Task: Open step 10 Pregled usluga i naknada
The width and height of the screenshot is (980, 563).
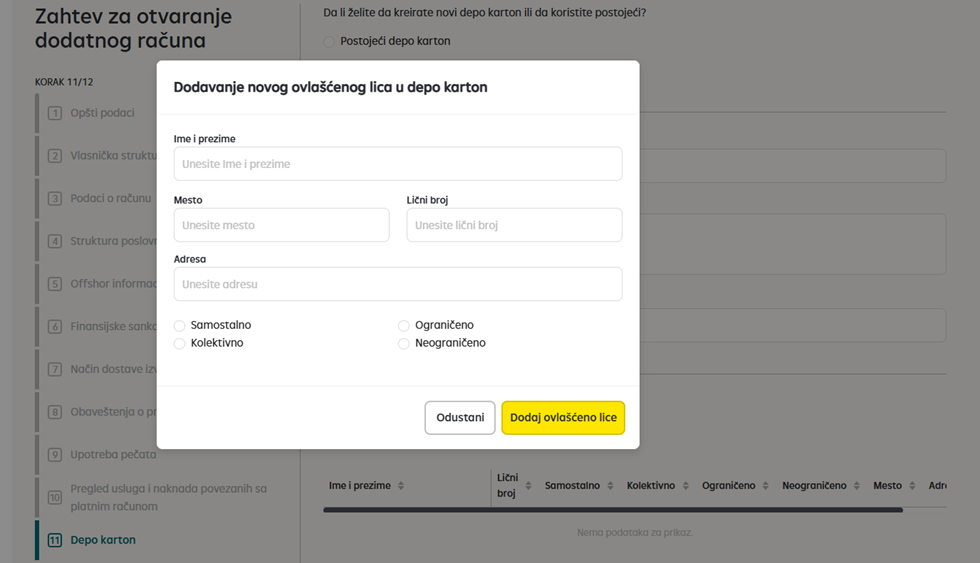Action: pyautogui.click(x=168, y=497)
